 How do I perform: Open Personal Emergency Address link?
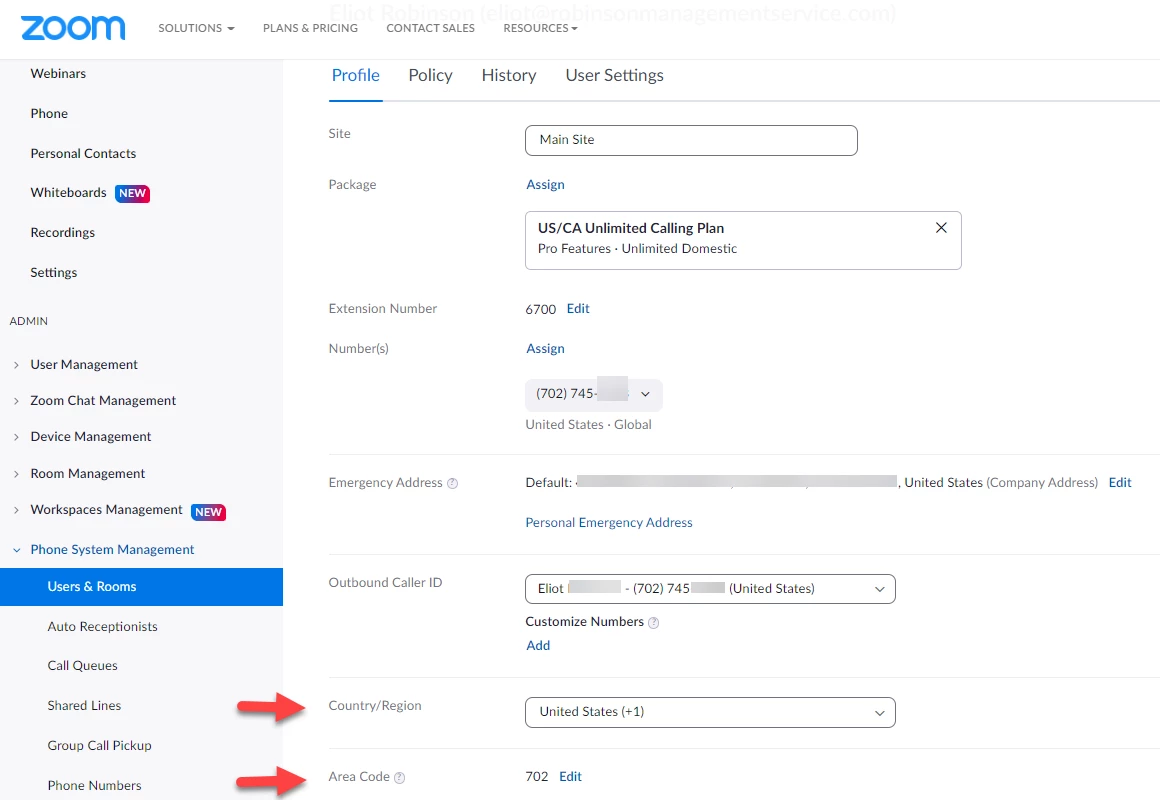[609, 522]
